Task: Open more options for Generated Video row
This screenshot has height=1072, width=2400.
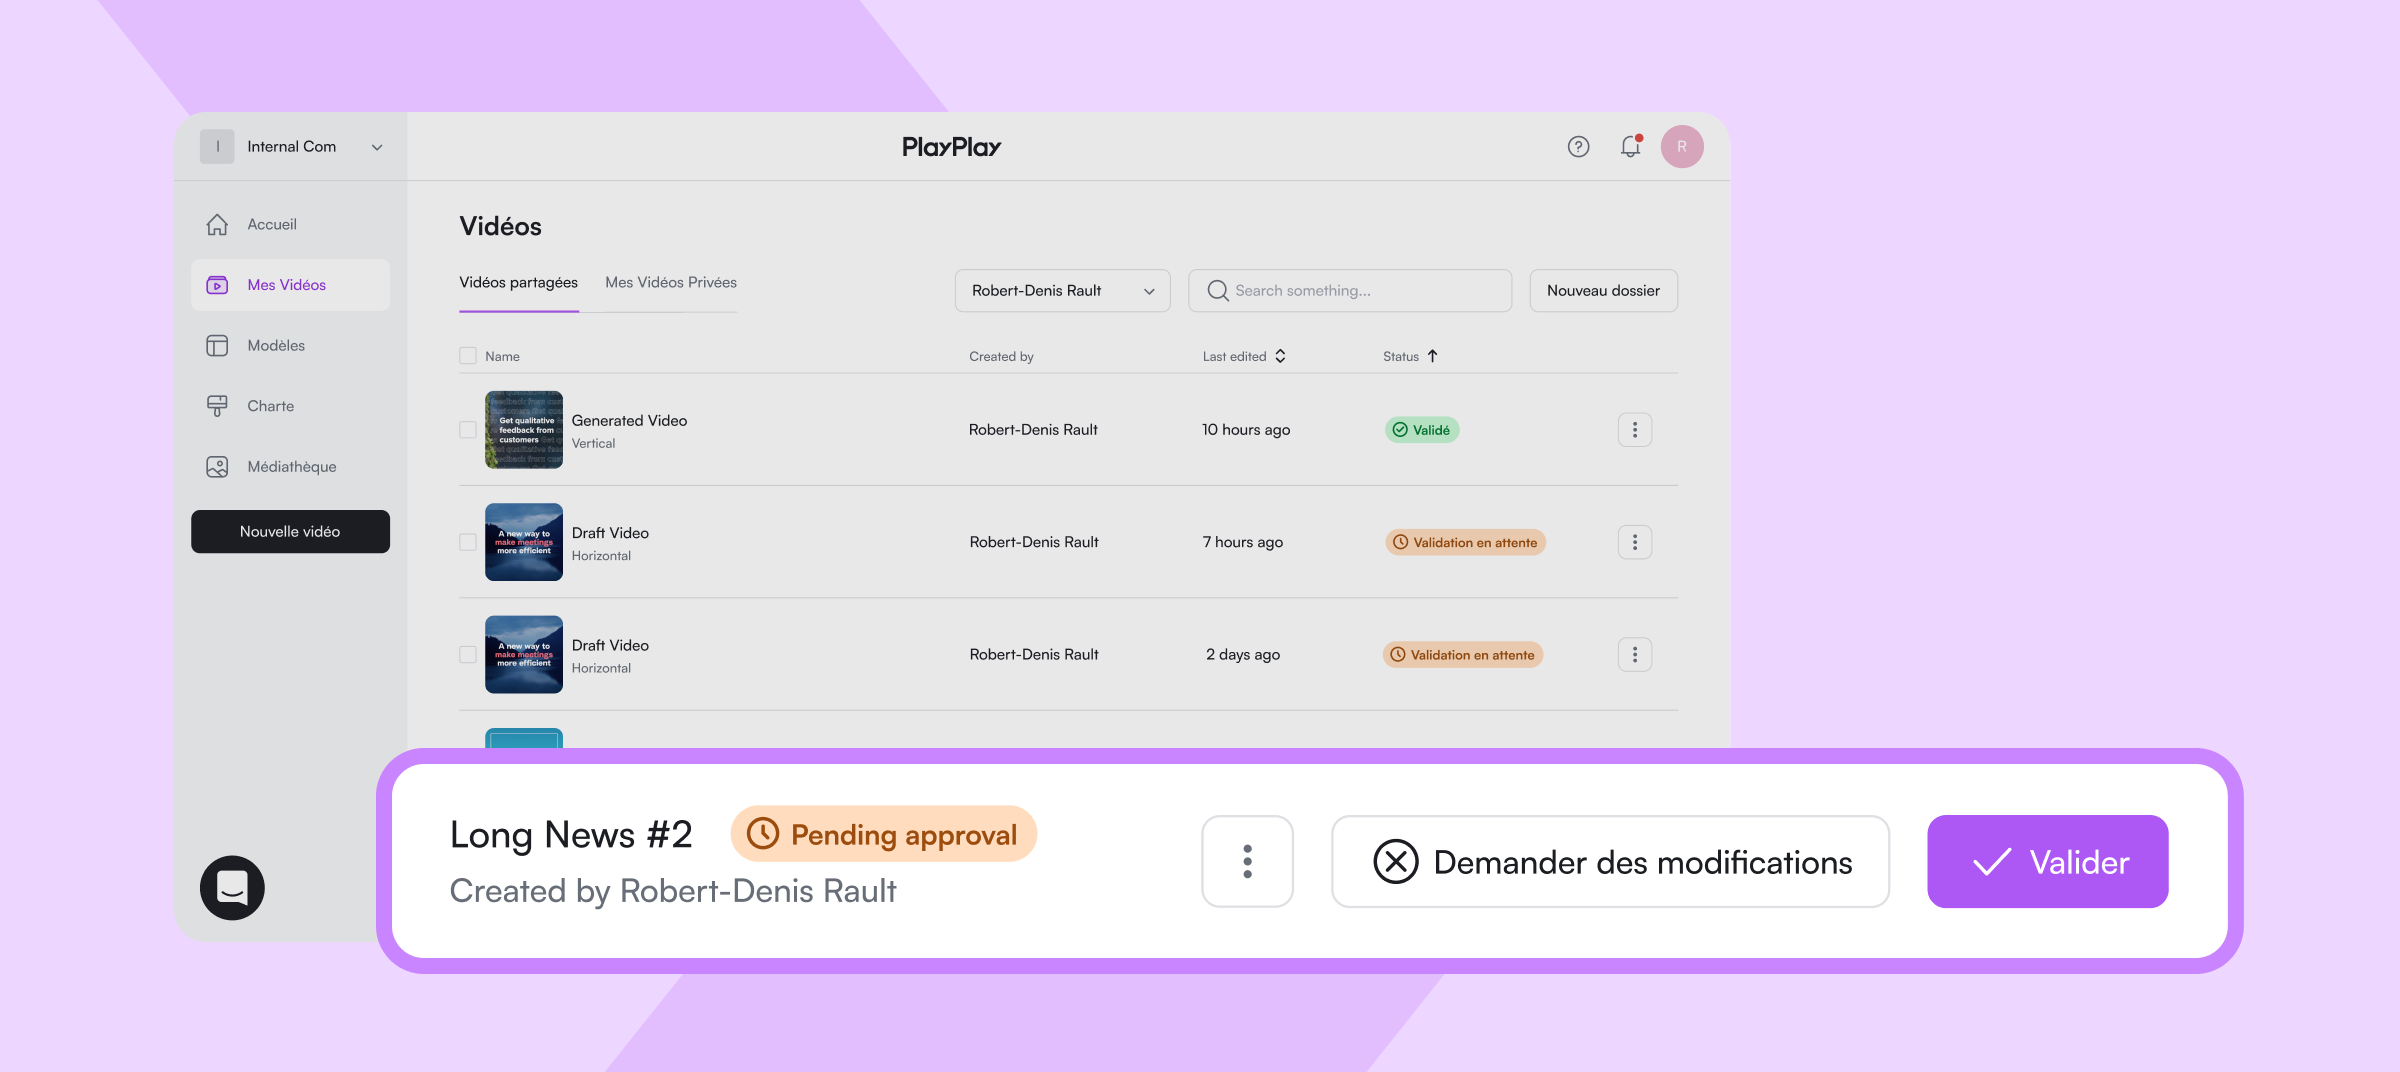Action: point(1635,430)
